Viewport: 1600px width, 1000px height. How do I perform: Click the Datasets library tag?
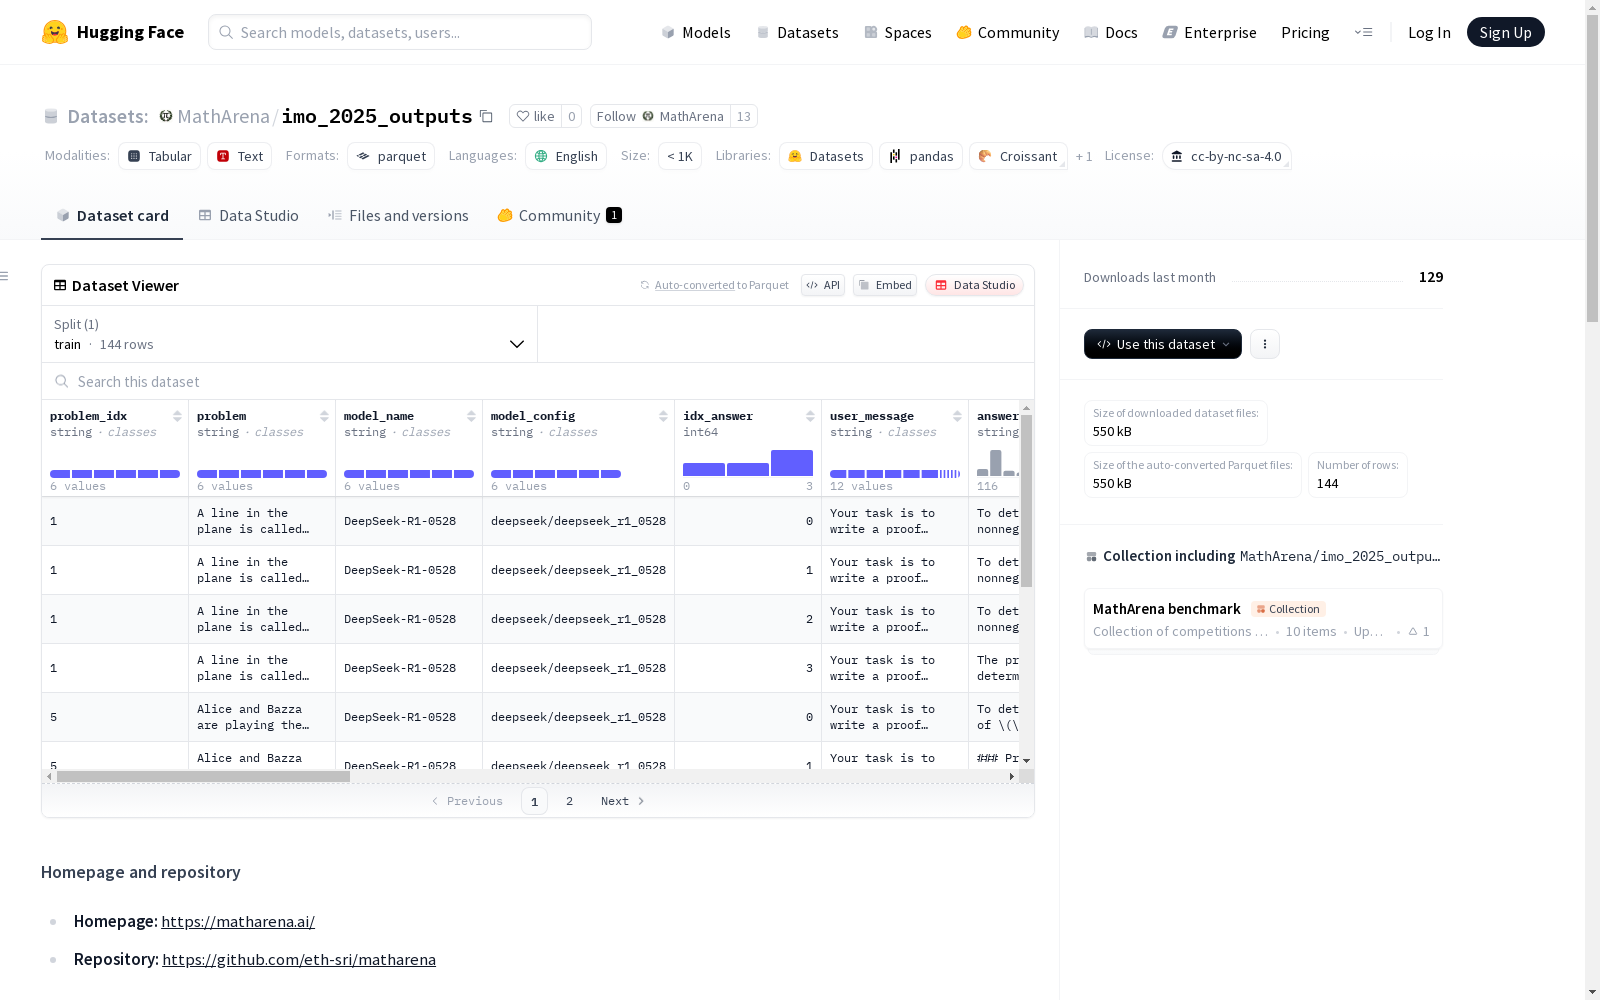tap(826, 156)
